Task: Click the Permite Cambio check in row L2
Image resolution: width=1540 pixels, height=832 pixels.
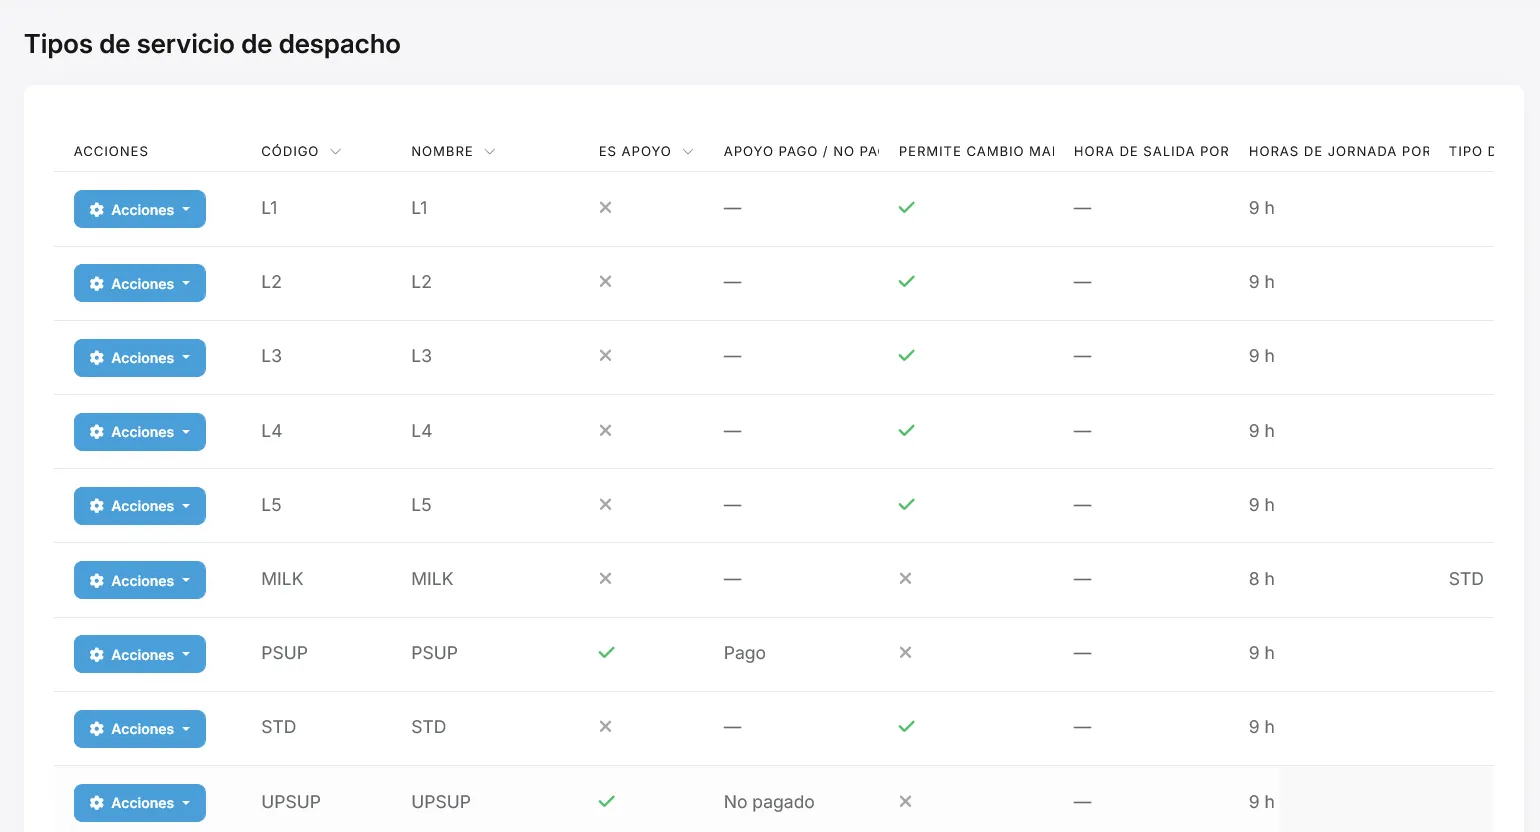Action: (x=906, y=282)
